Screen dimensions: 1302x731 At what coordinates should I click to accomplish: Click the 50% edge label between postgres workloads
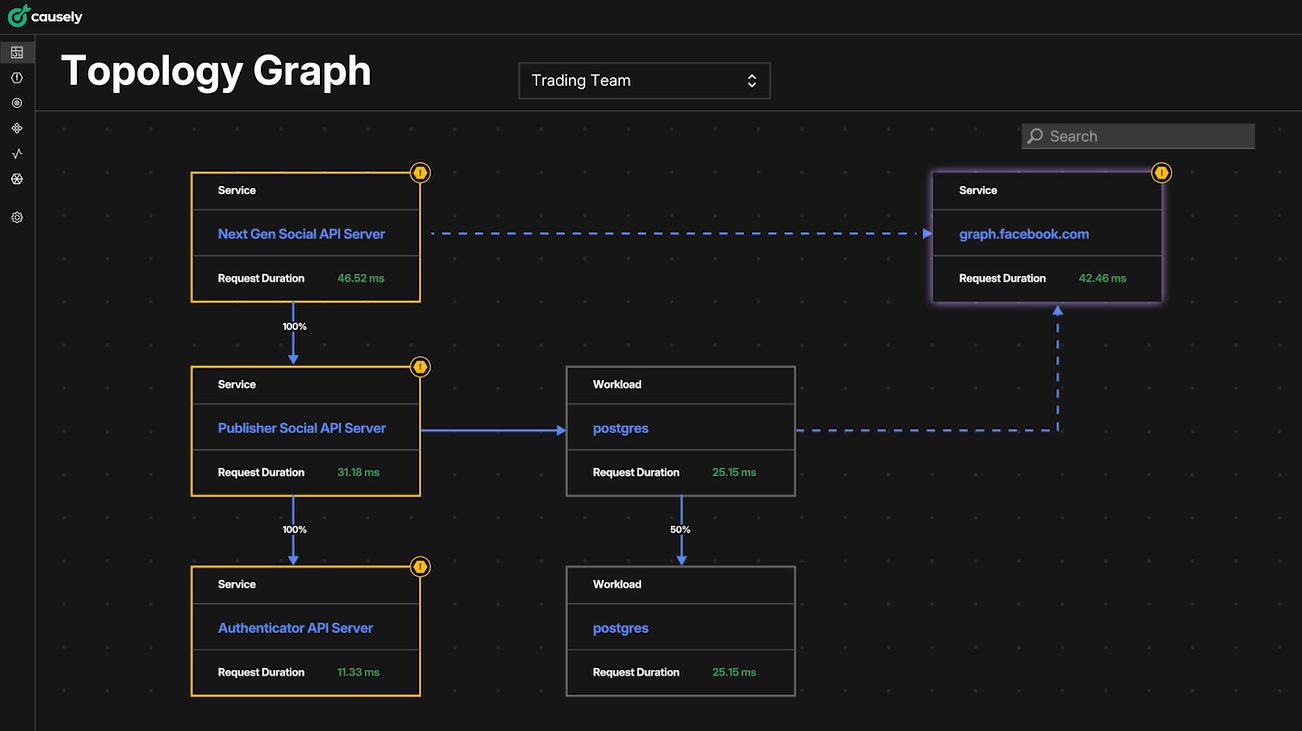pos(680,529)
